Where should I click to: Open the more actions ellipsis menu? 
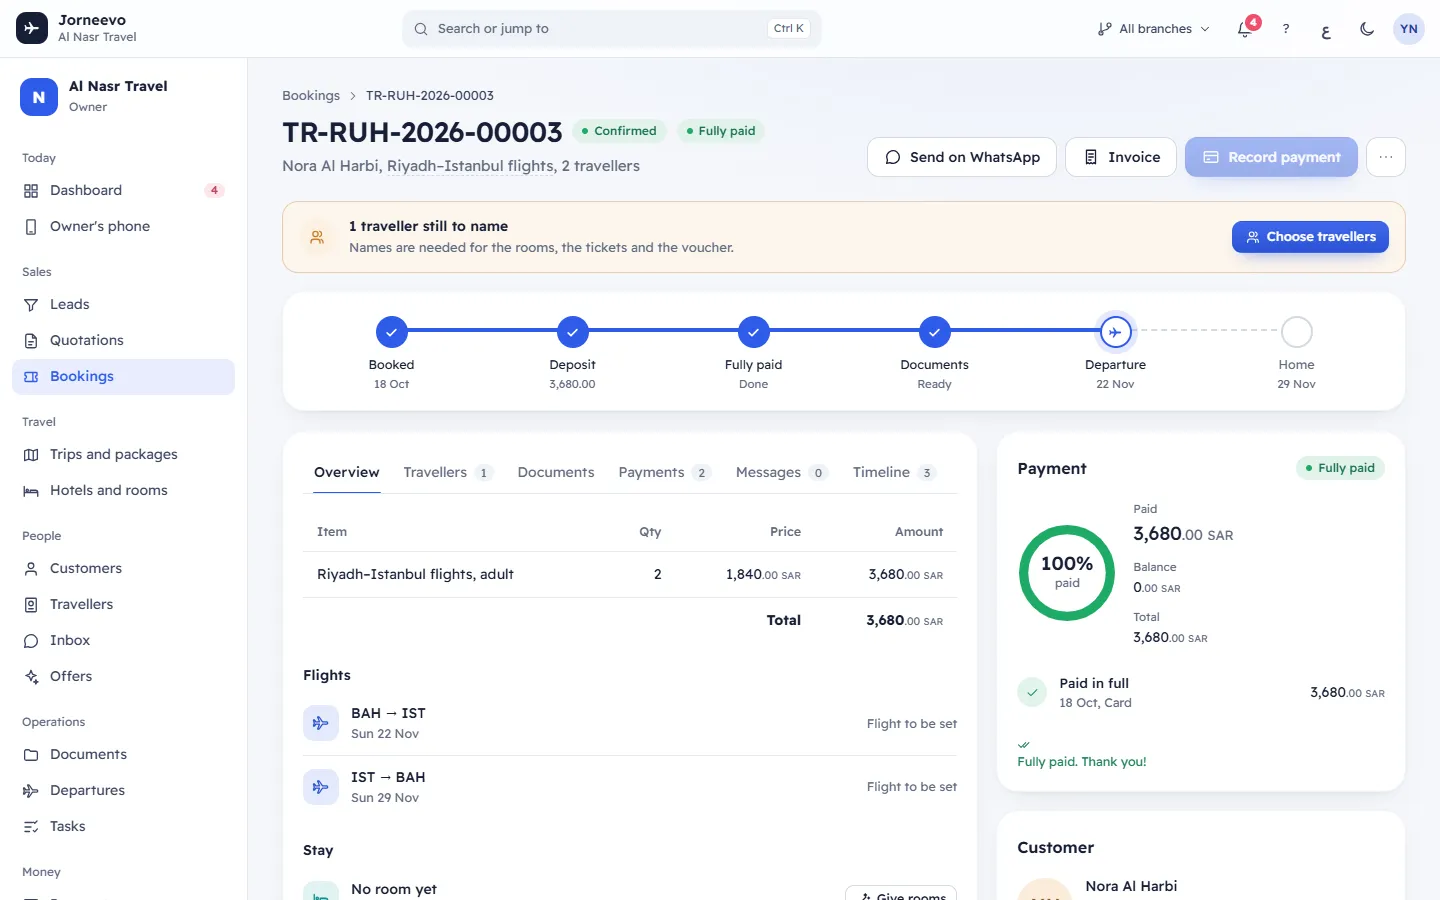coord(1386,157)
